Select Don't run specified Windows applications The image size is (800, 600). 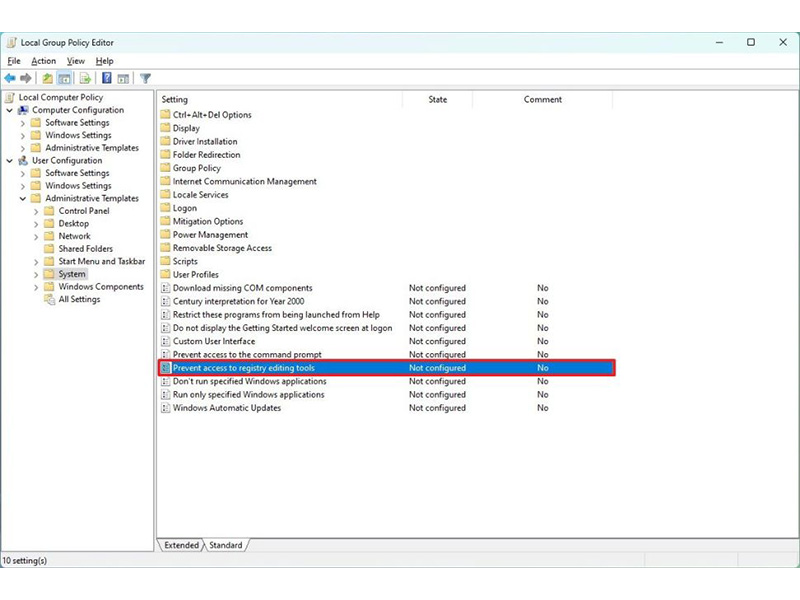249,381
